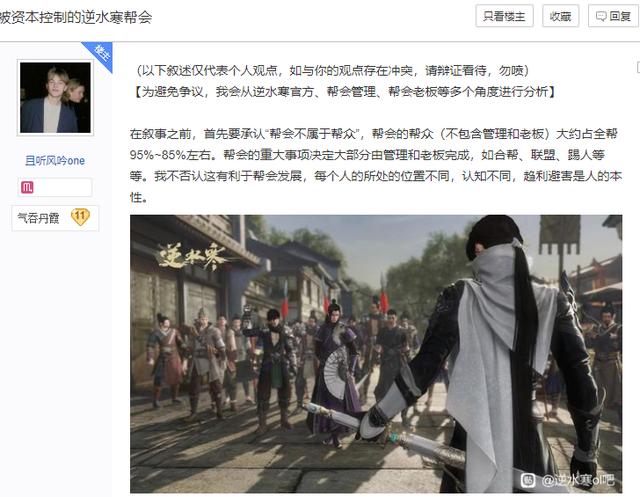Image resolution: width=640 pixels, height=497 pixels.
Task: Click the @逆水寒ol吧 watermark on image
Action: coord(578,480)
